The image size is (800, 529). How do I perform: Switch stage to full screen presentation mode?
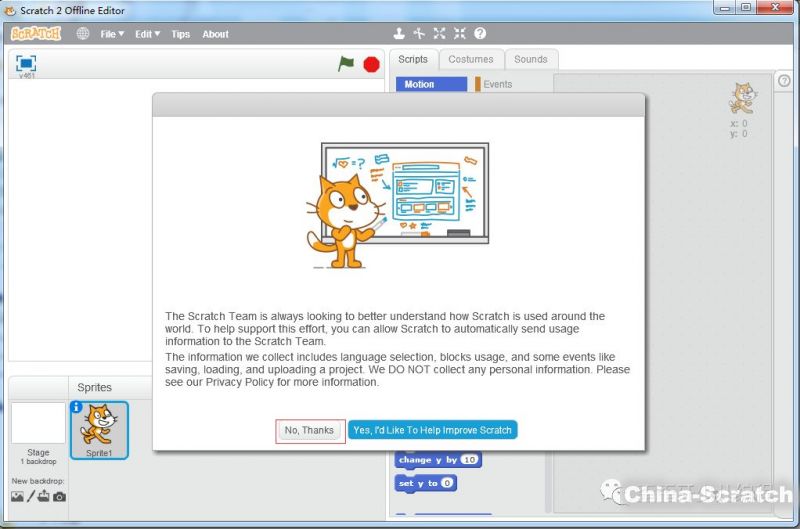click(x=26, y=63)
